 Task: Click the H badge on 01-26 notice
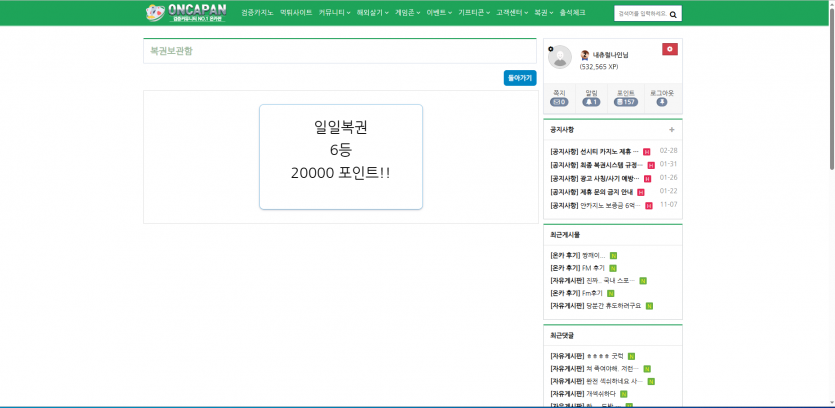[648, 178]
